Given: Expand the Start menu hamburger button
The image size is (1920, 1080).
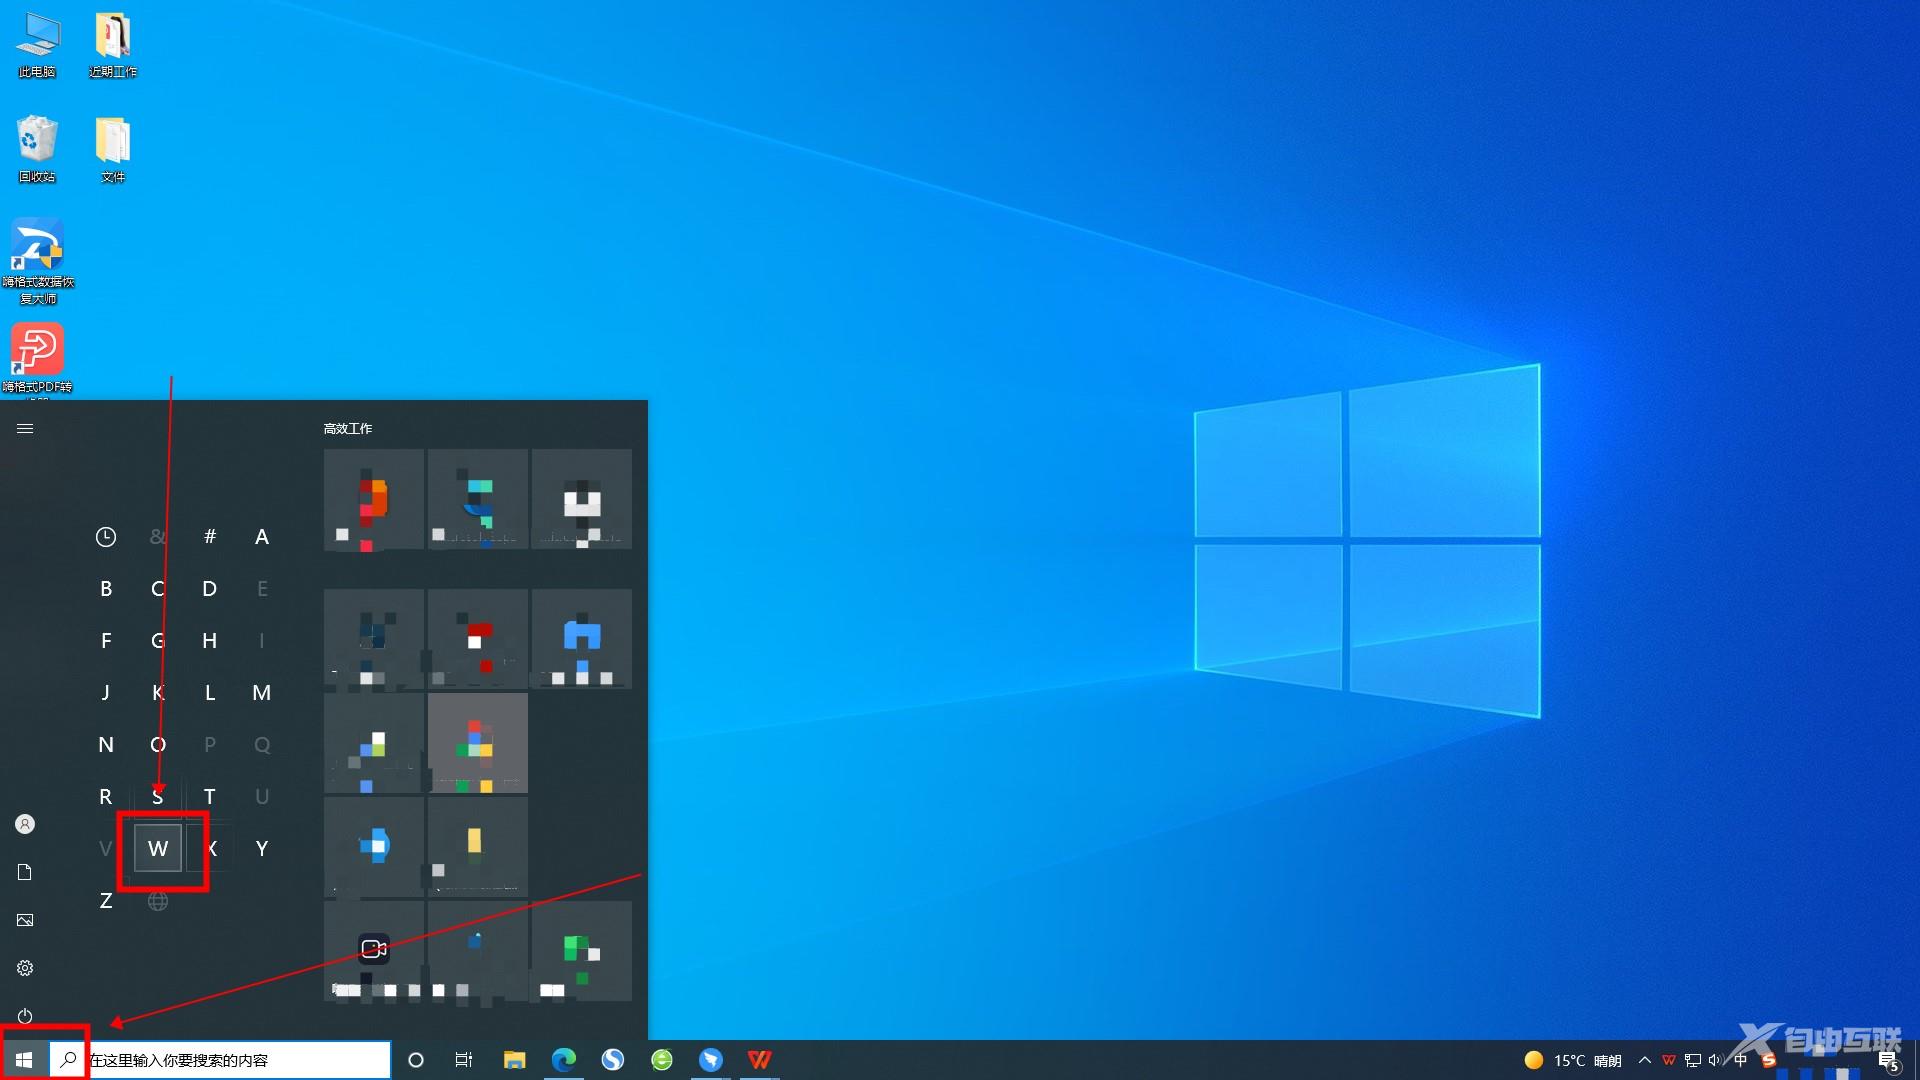Looking at the screenshot, I should click(x=25, y=428).
